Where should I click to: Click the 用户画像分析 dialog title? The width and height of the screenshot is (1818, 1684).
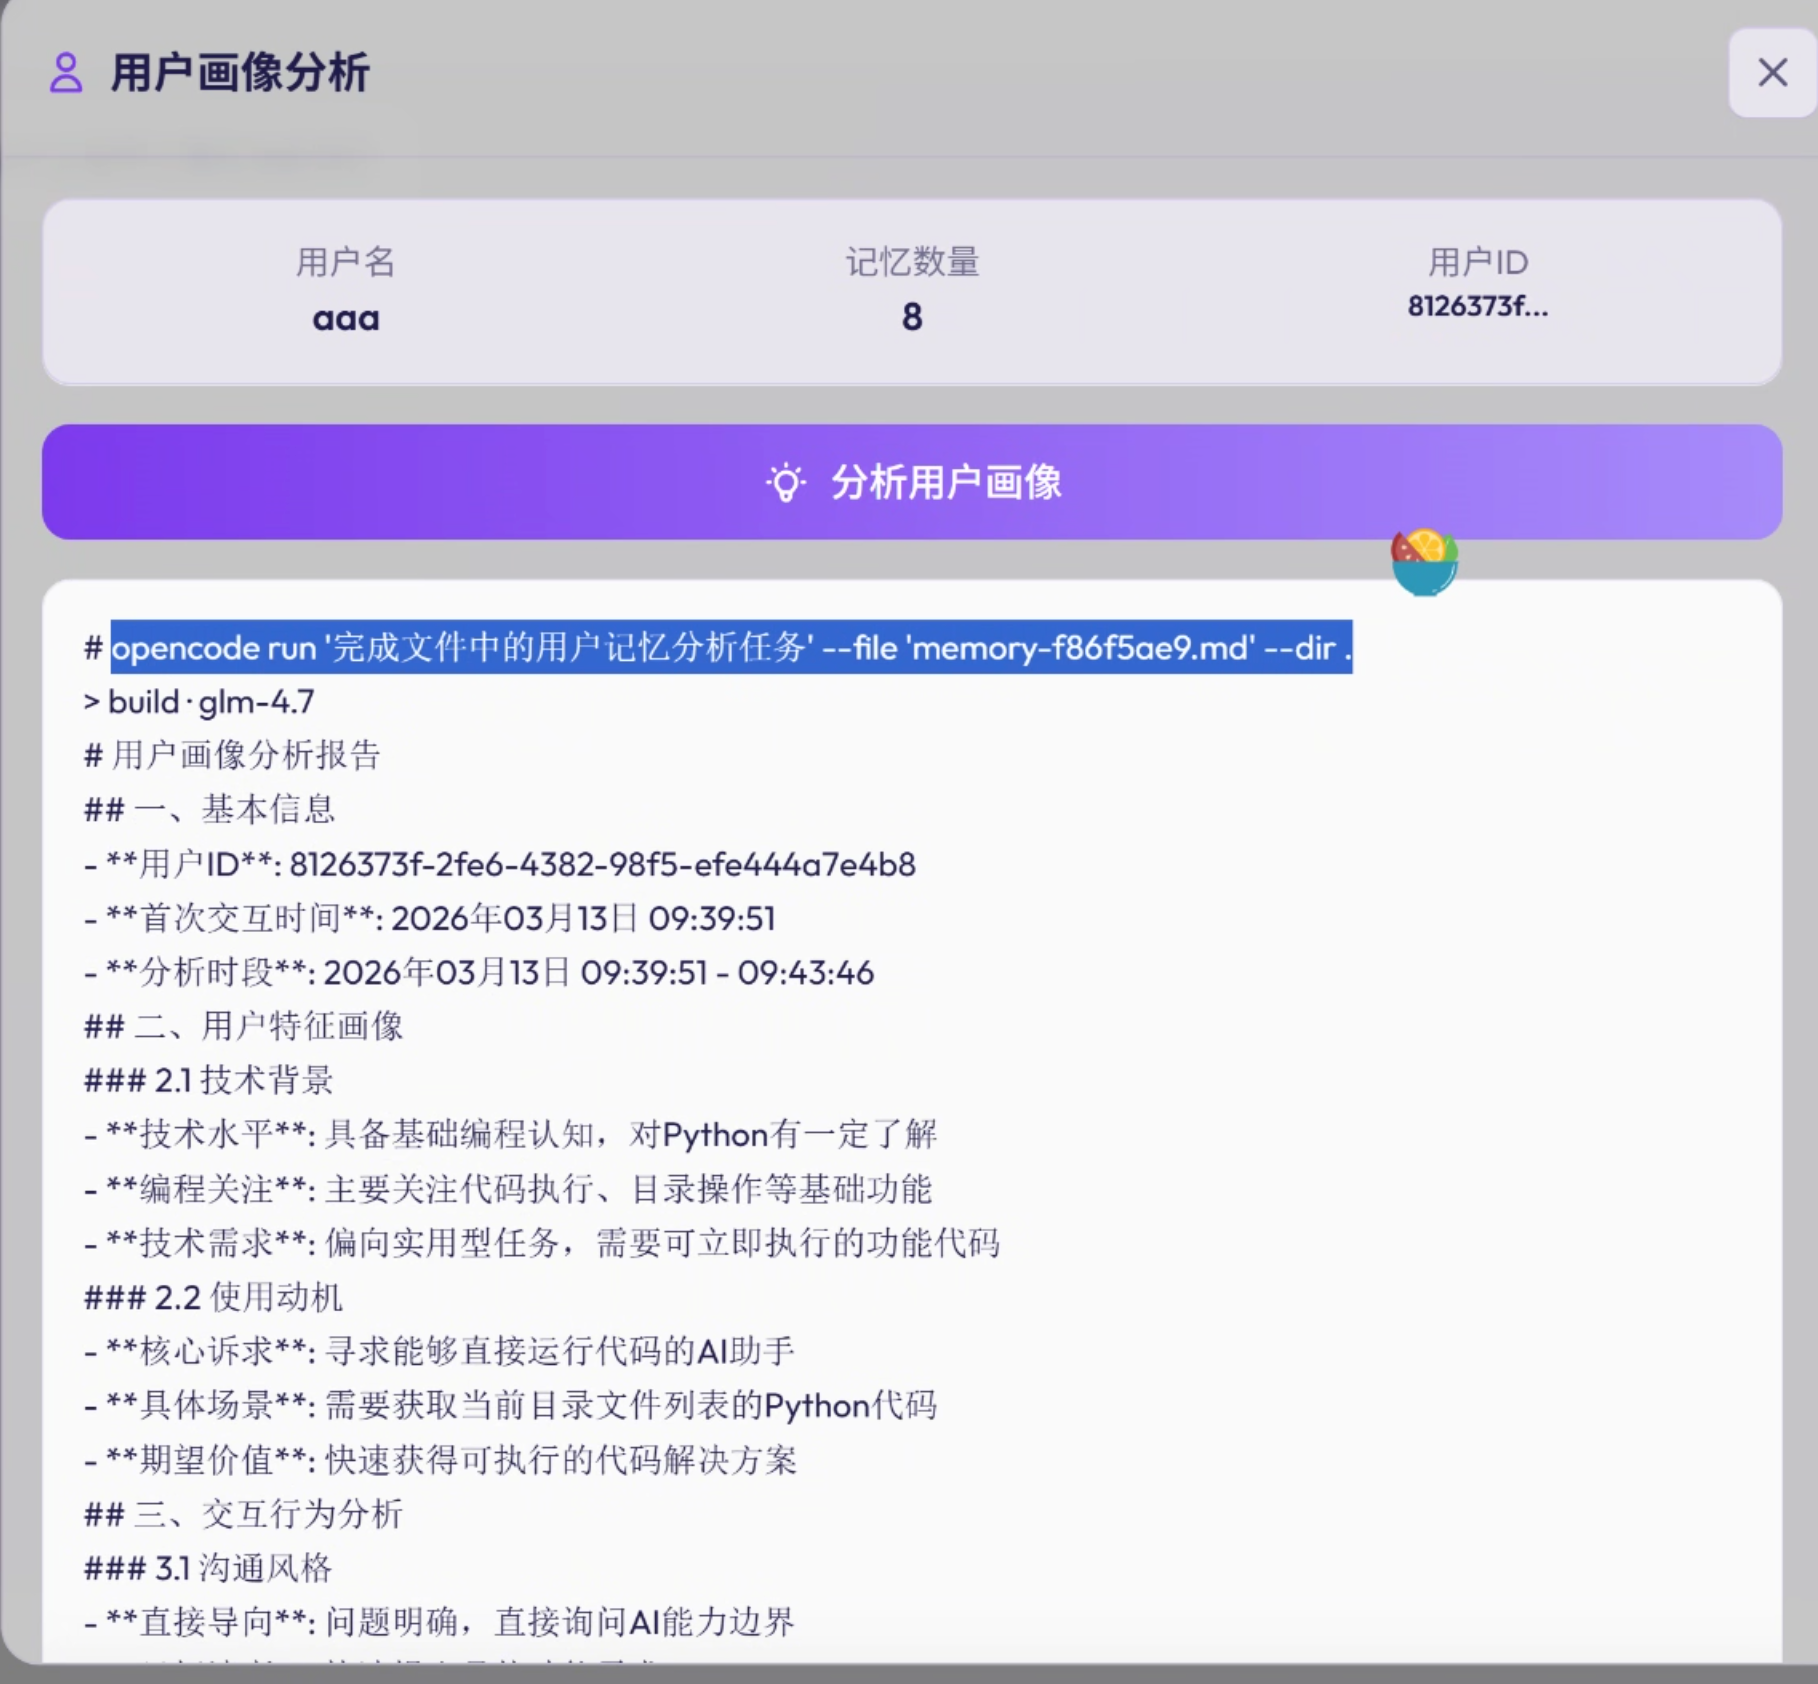240,73
